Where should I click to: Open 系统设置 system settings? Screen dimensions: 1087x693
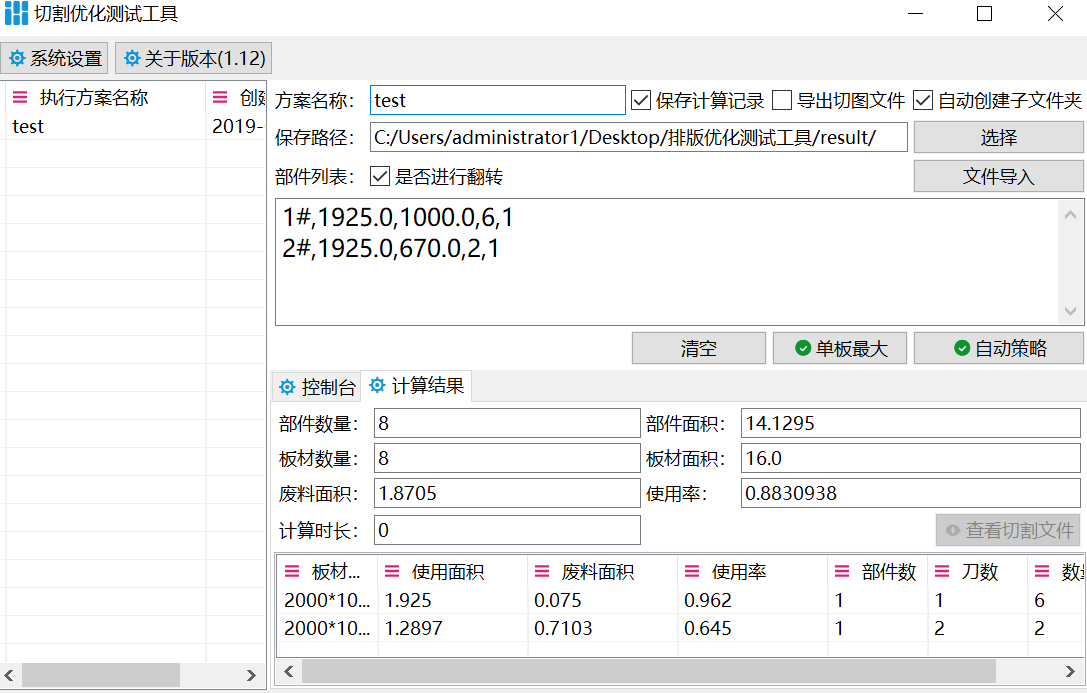[56, 59]
